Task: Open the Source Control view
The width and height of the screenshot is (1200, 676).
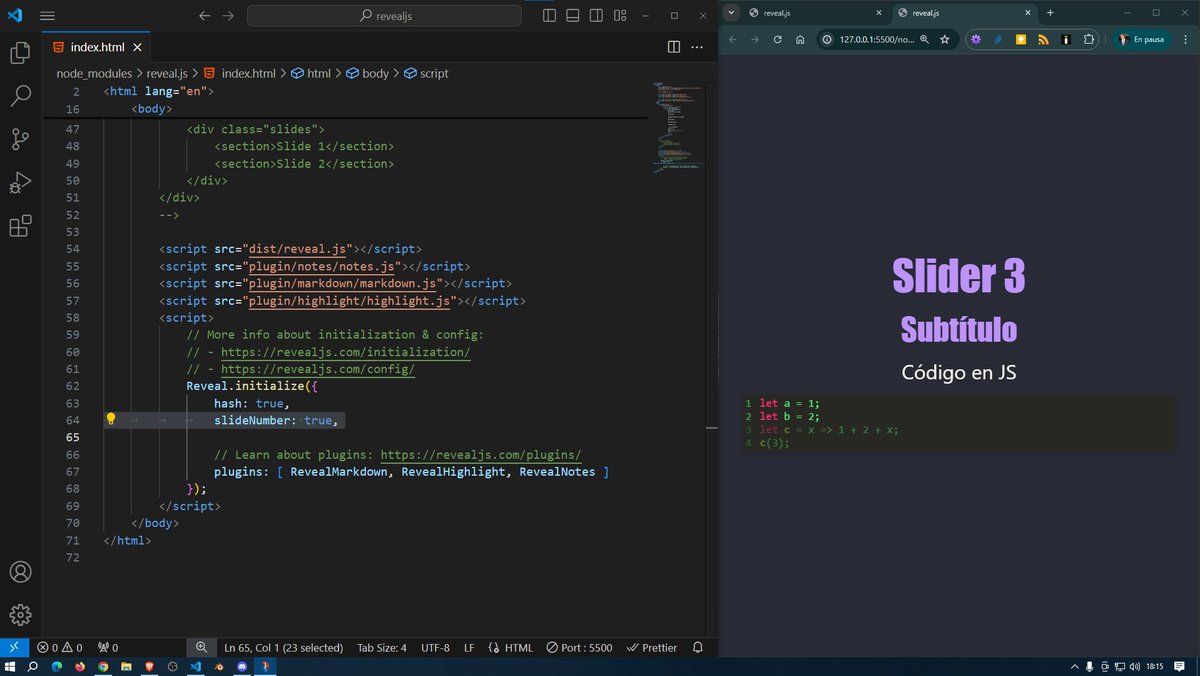Action: (20, 139)
